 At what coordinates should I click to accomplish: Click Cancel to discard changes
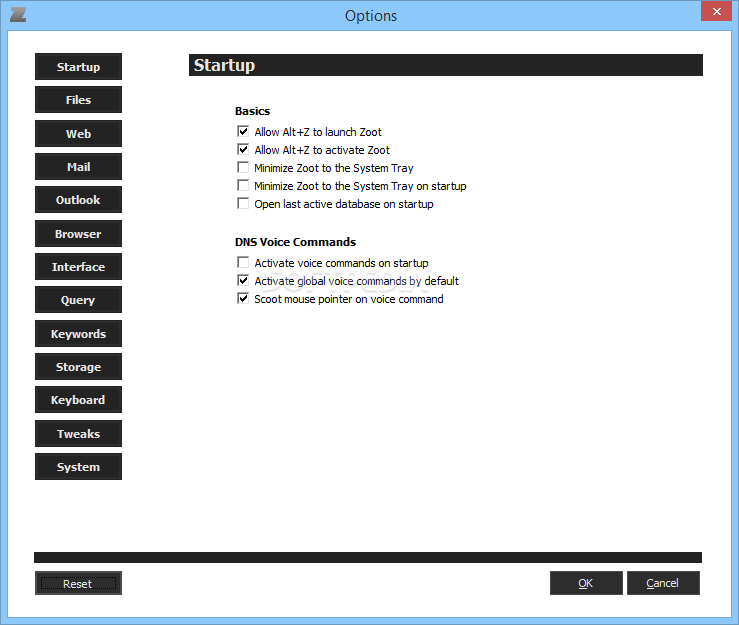click(663, 583)
